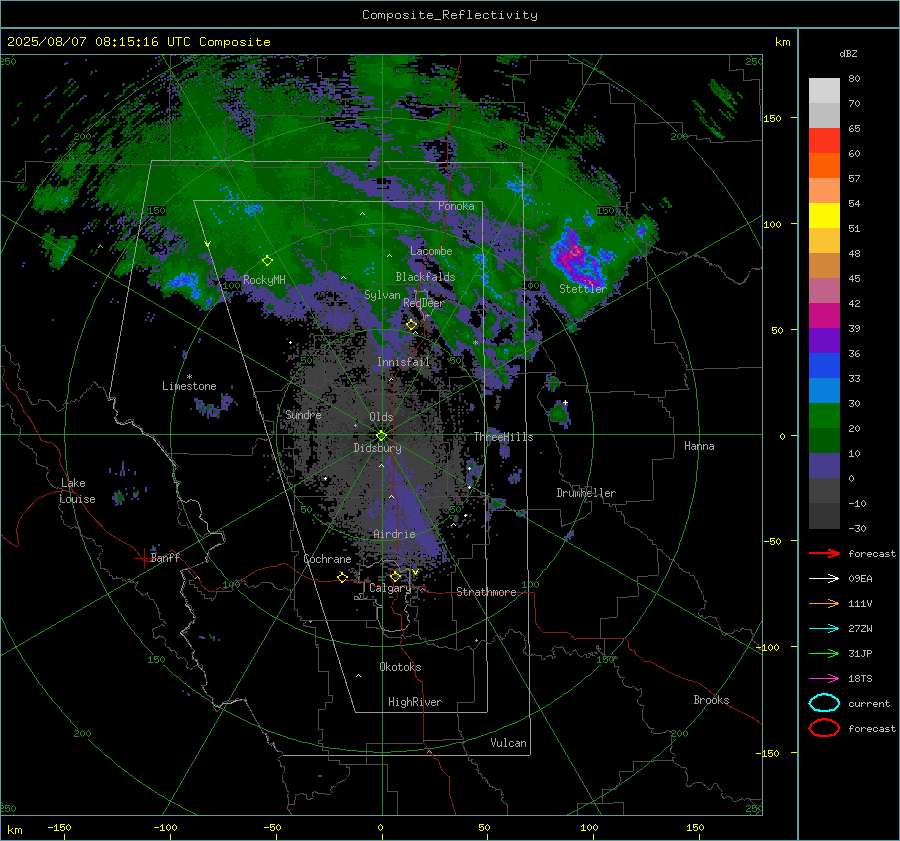Screen dimensions: 900x841
Task: Click the red cross marker at Banff
Action: click(x=143, y=557)
